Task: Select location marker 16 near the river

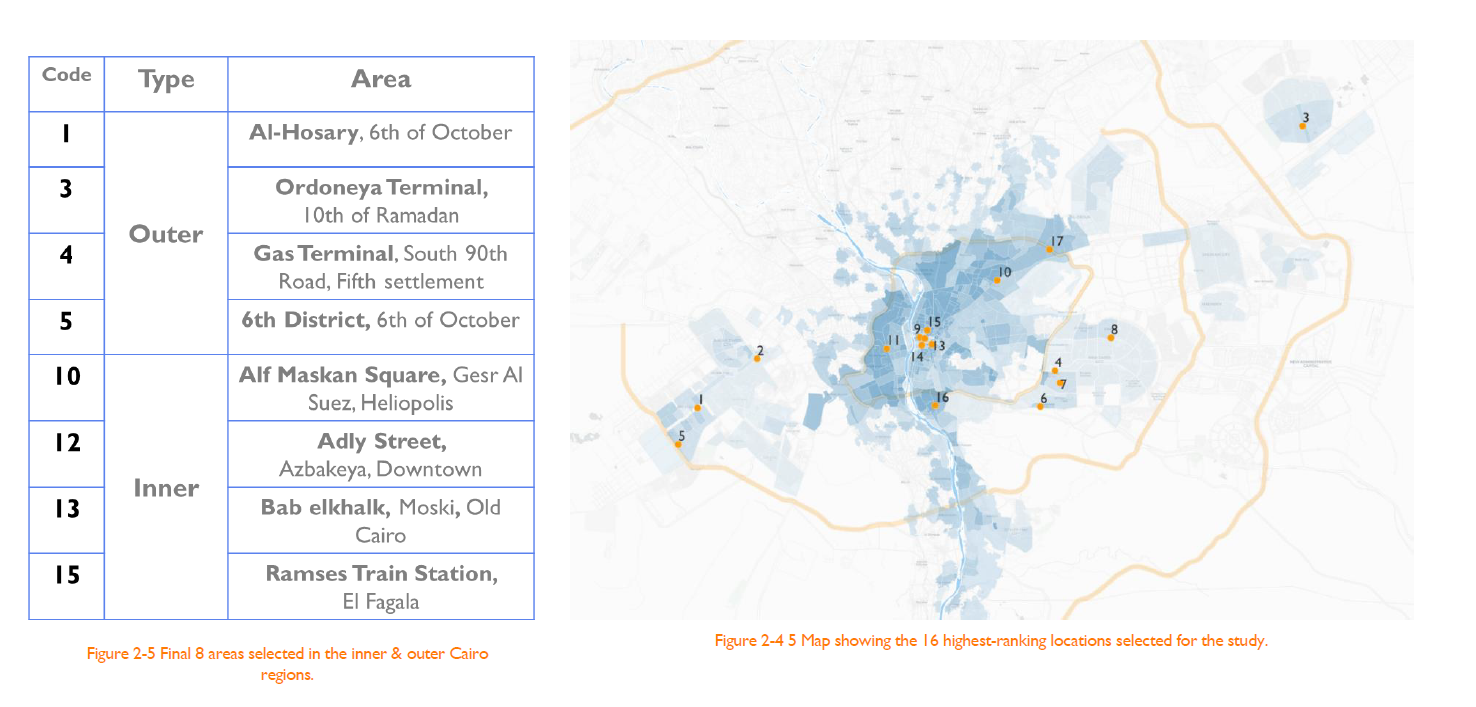Action: [x=935, y=405]
